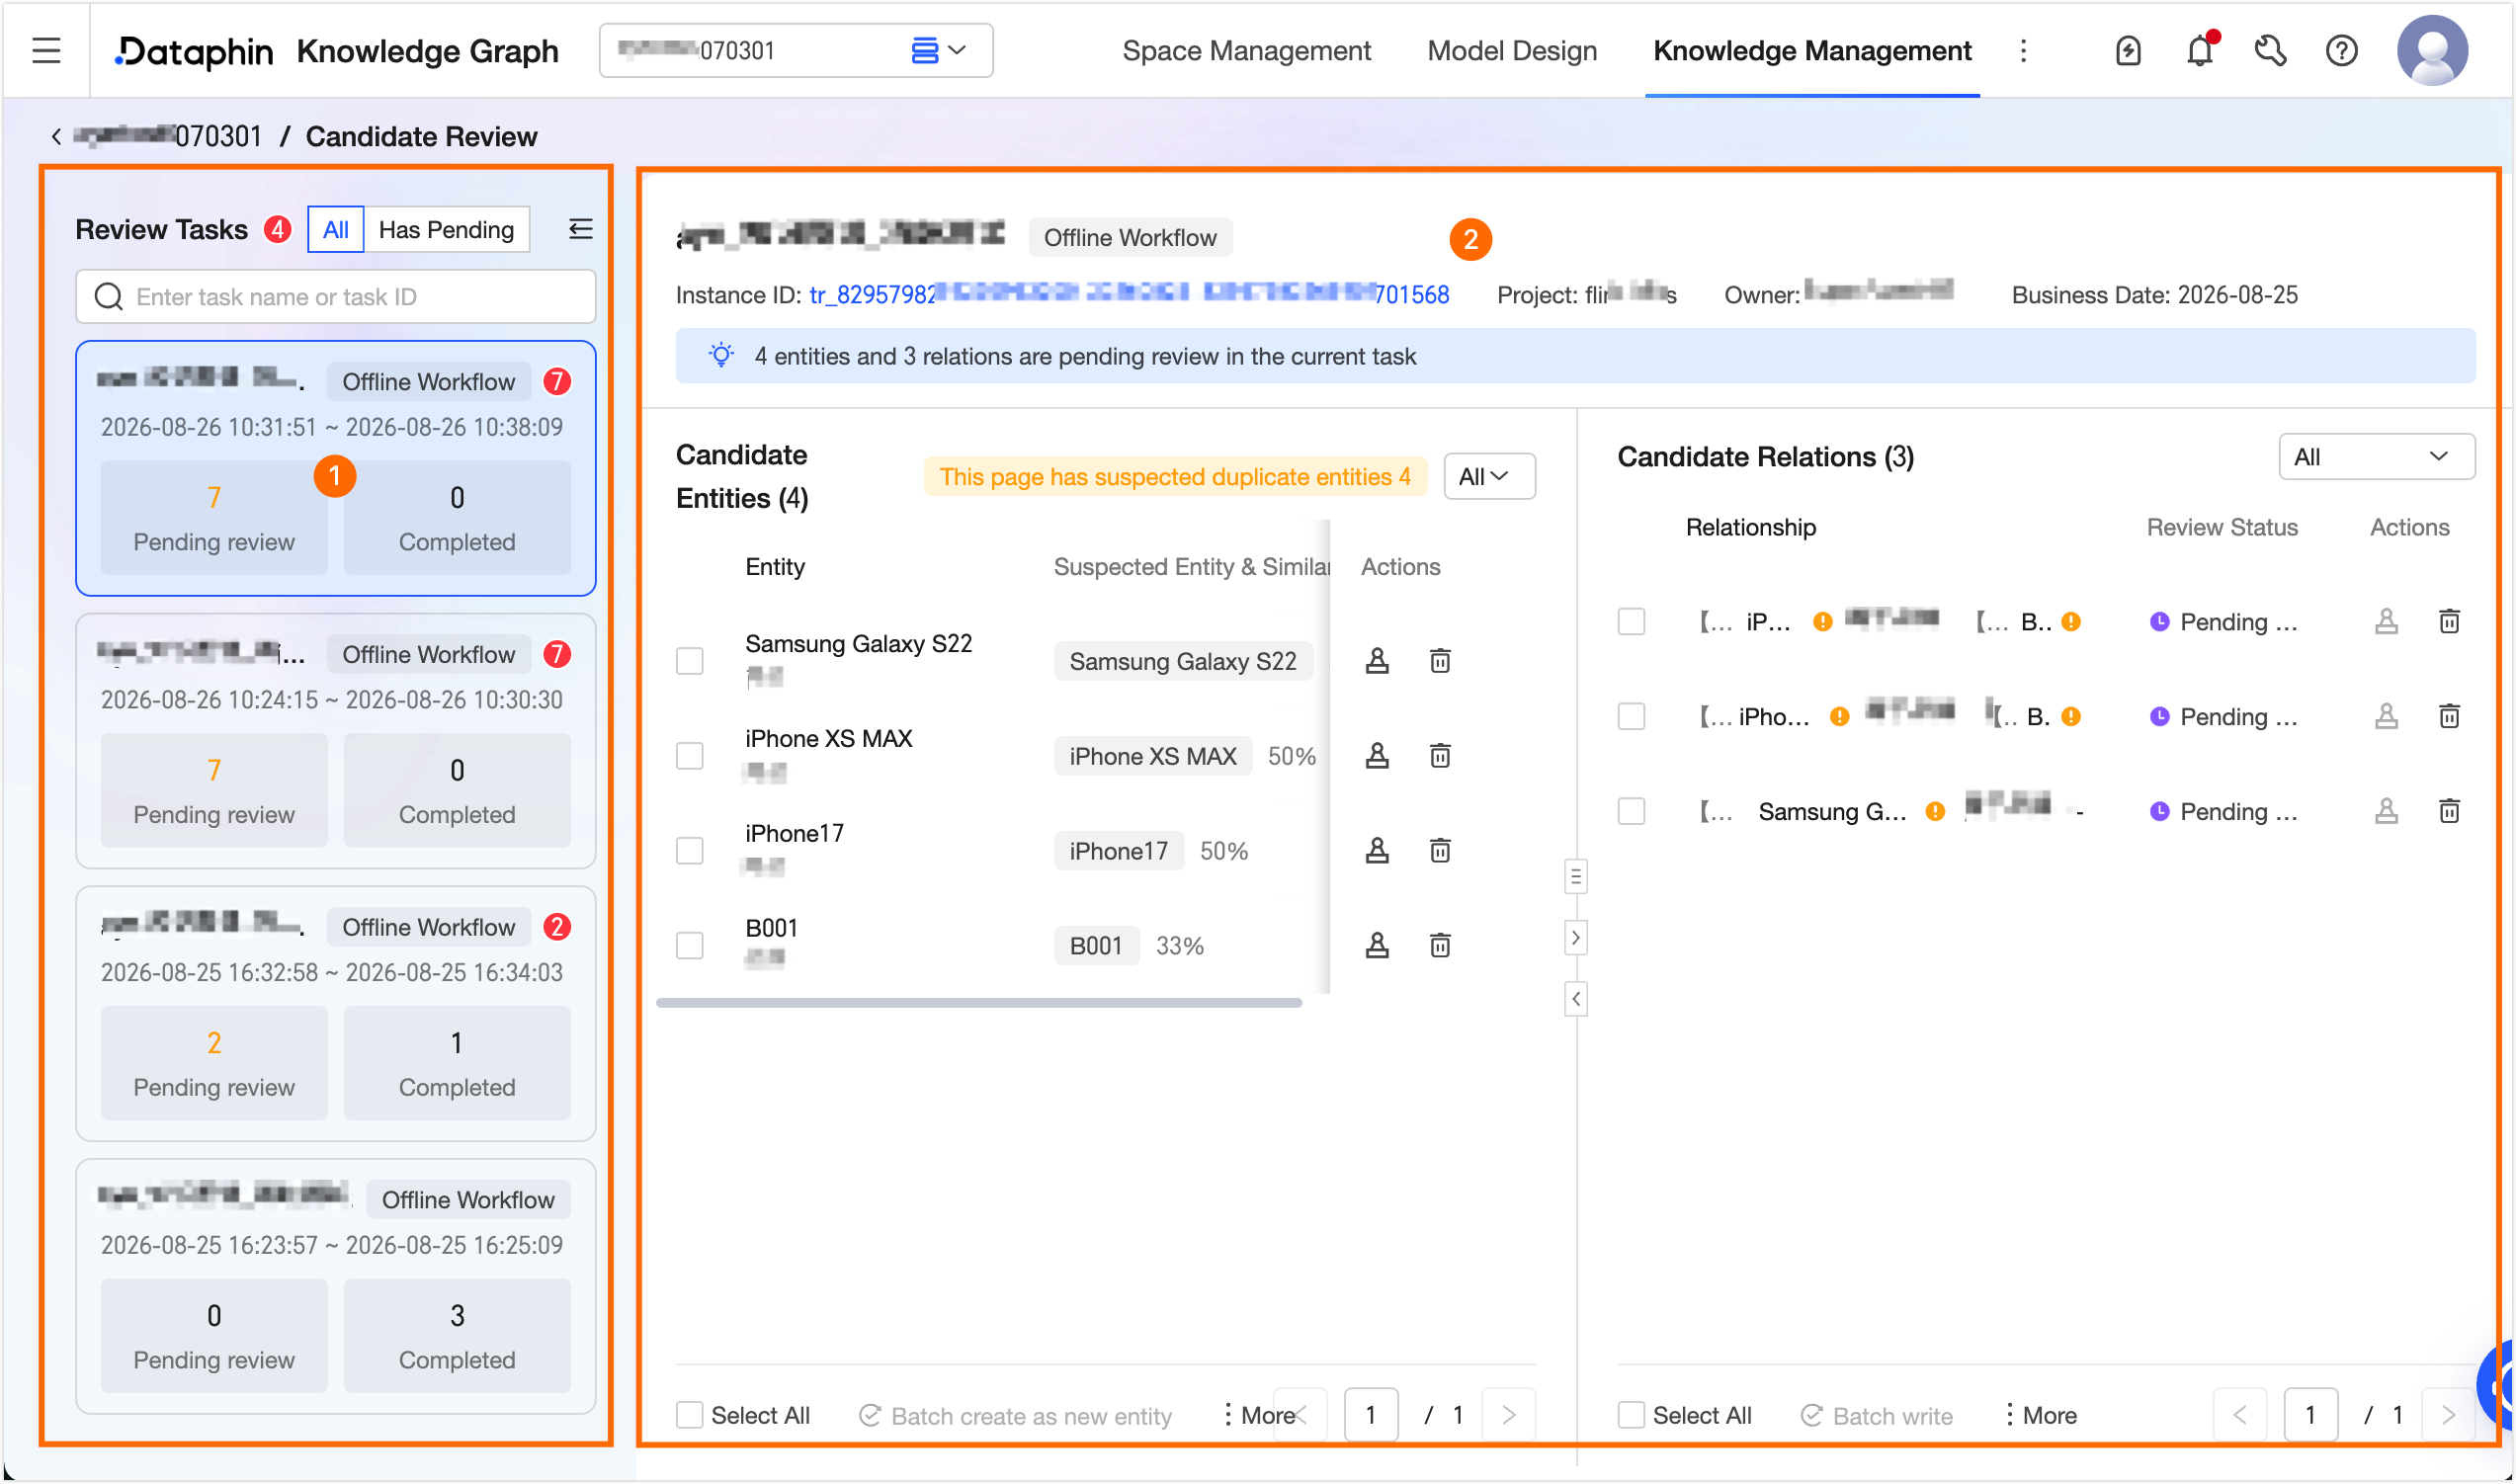This screenshot has width=2516, height=1484.
Task: Open the hamburger navigation menu
Action: 46,50
